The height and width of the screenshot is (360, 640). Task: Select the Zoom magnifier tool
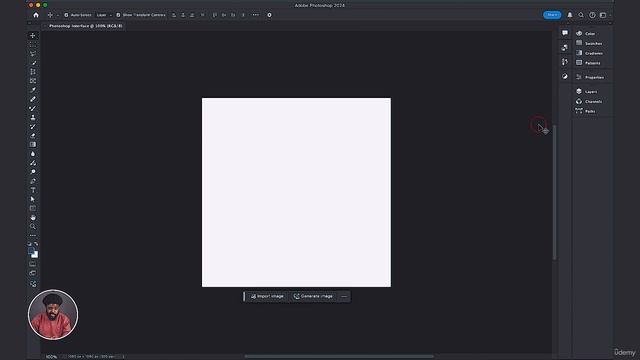coord(33,227)
